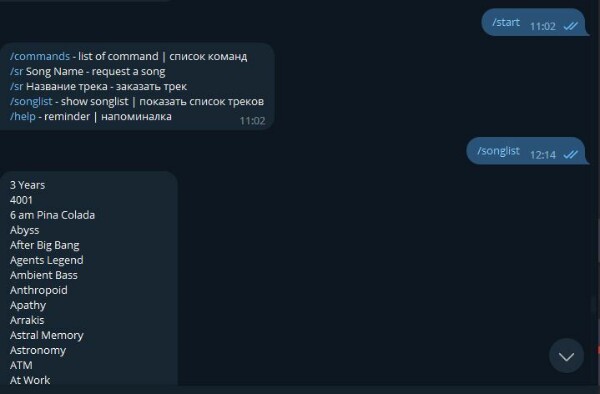Tap the /commands command link
Viewport: 600px width, 394px height.
click(x=40, y=57)
